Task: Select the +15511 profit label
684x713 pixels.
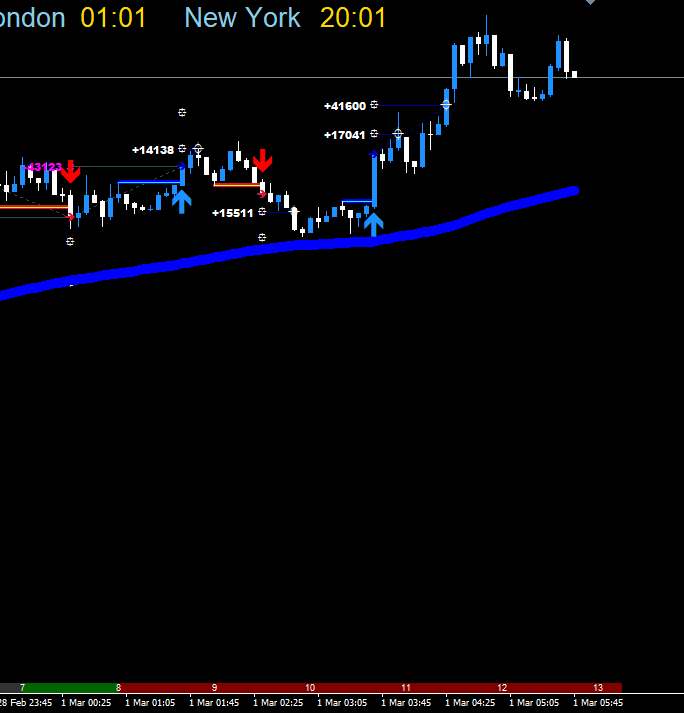Action: 232,213
